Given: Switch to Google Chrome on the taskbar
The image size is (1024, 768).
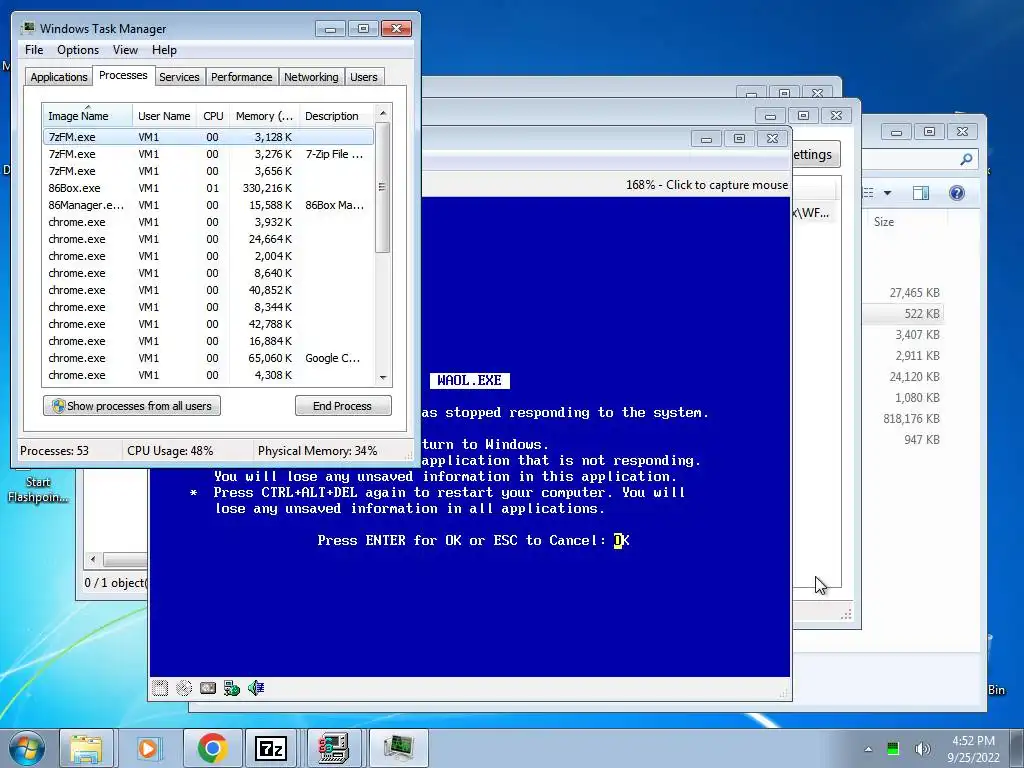Looking at the screenshot, I should pos(212,748).
